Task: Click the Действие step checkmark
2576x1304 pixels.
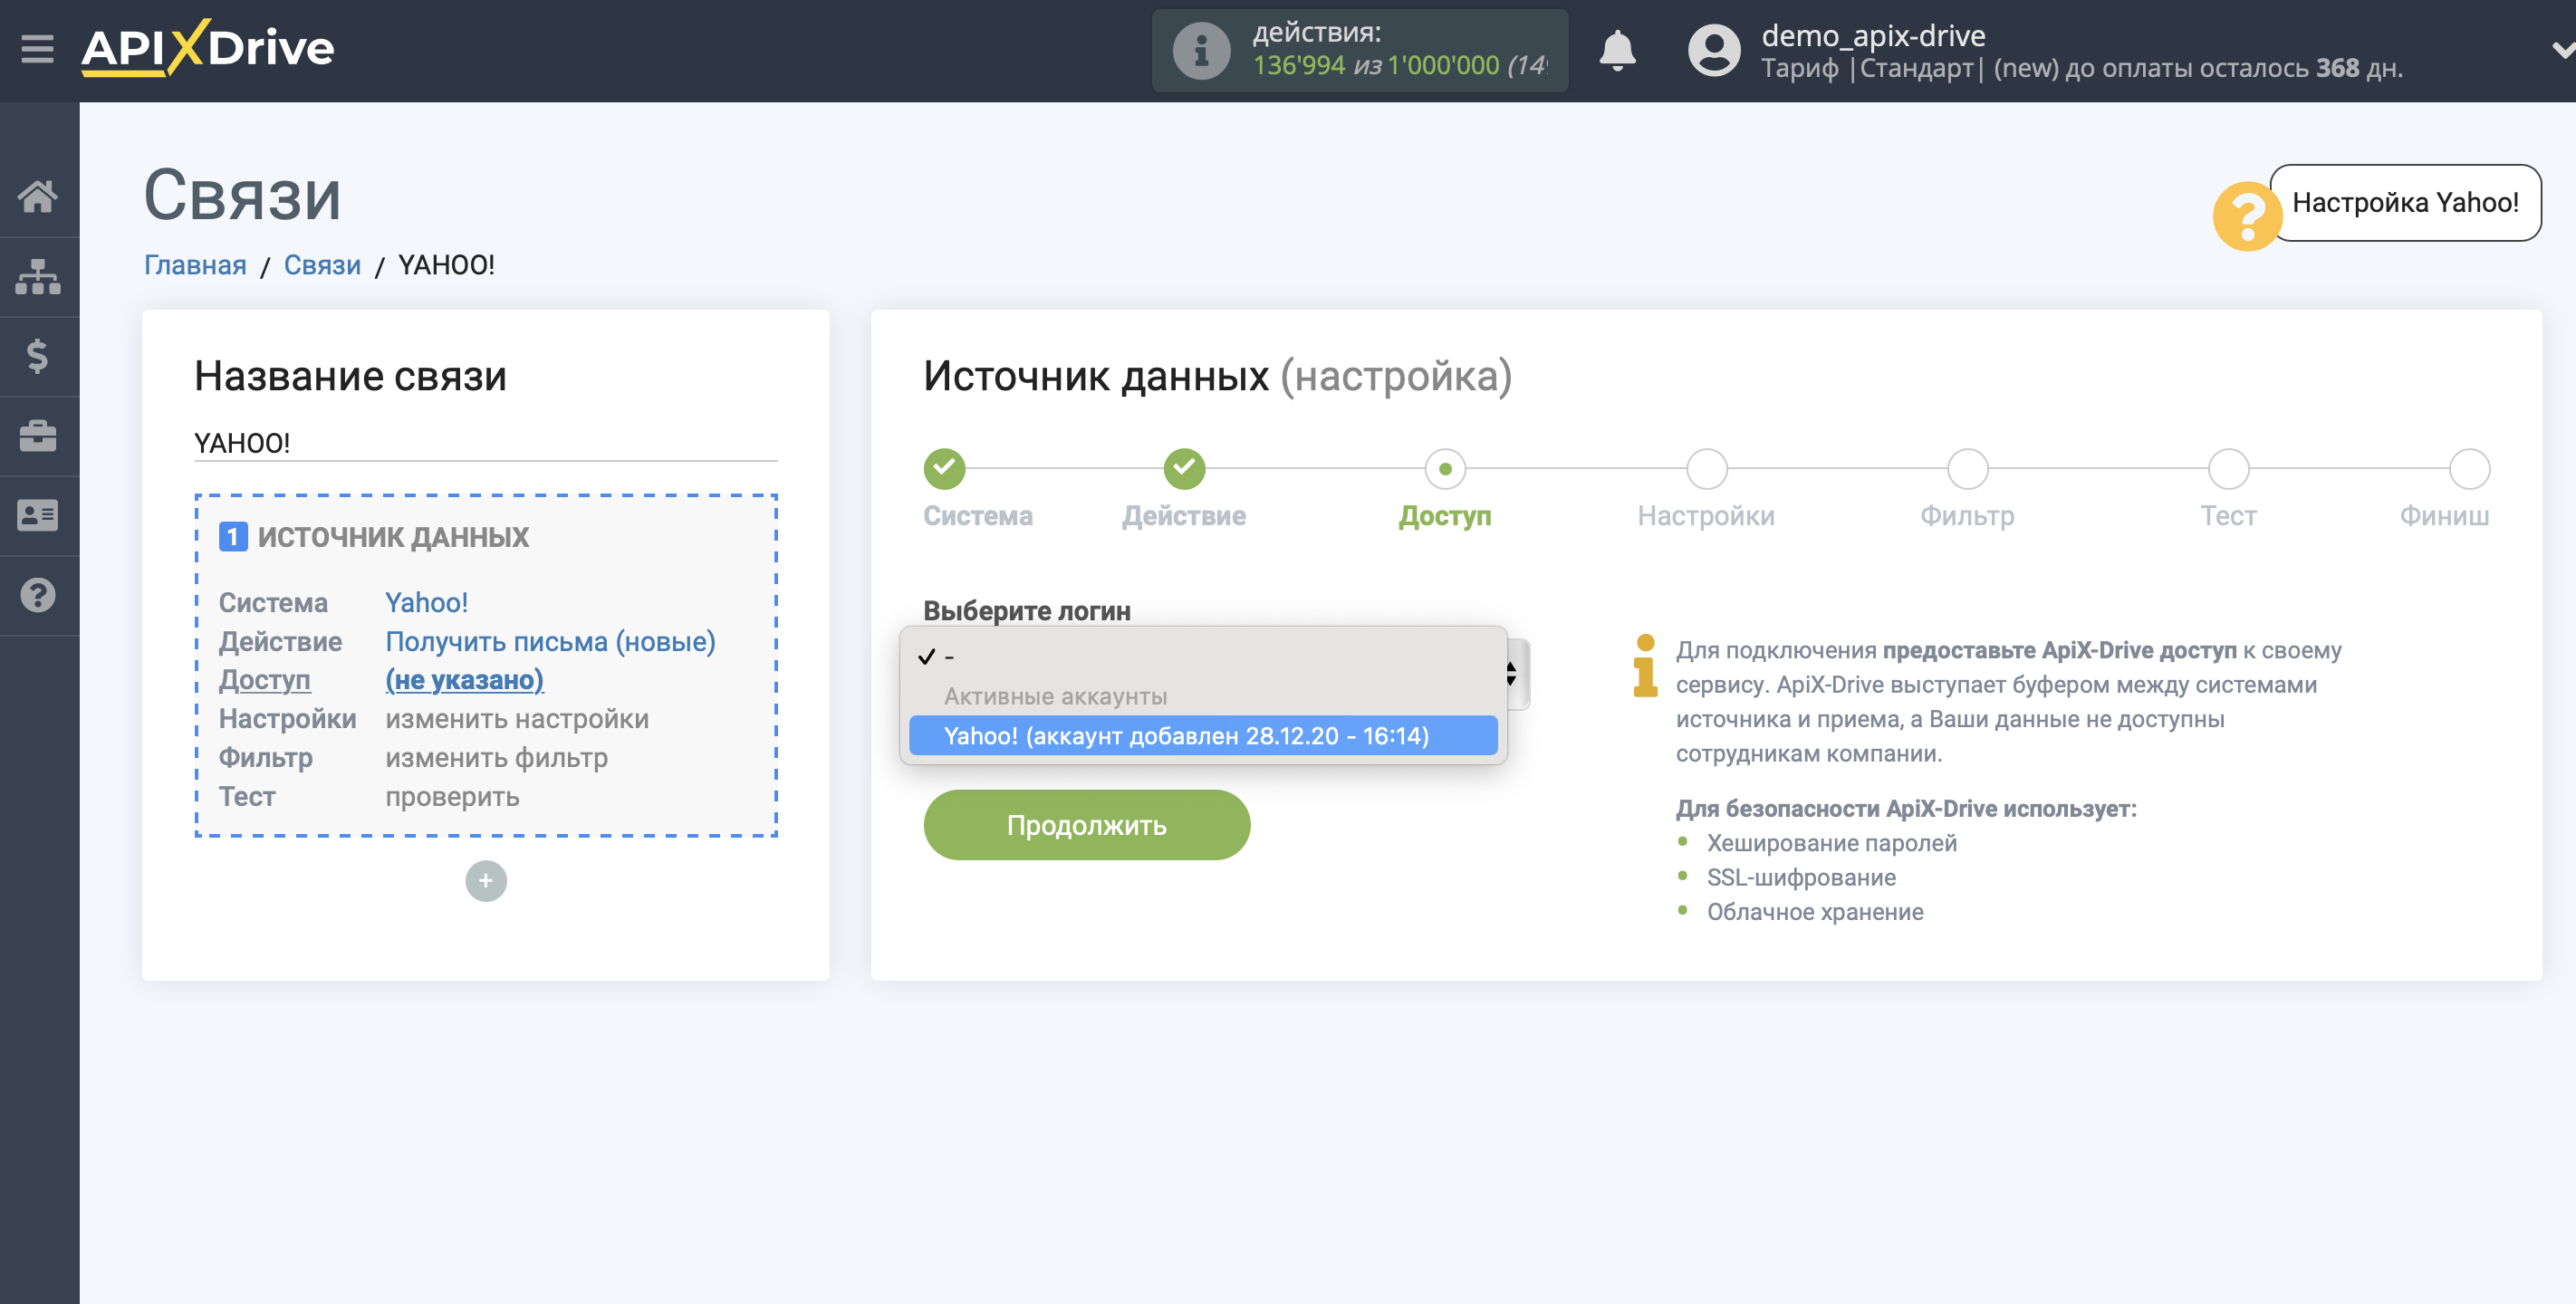Action: [x=1184, y=468]
